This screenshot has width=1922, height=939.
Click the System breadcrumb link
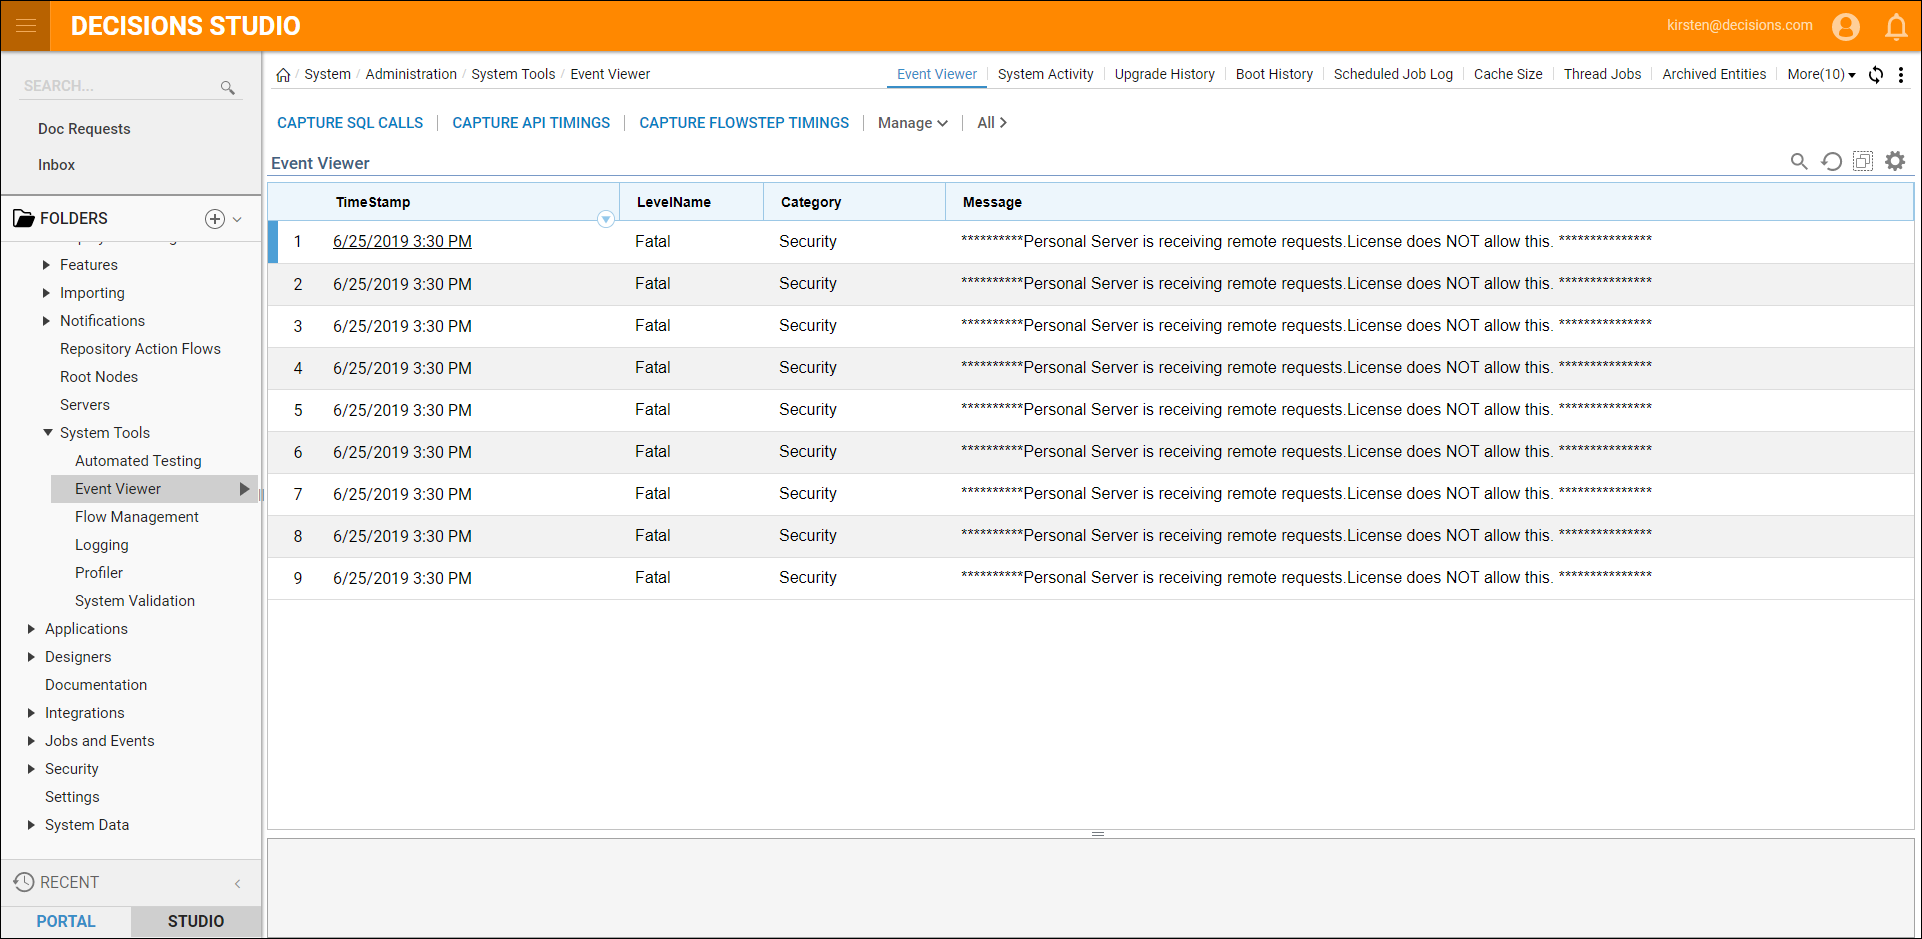click(327, 75)
